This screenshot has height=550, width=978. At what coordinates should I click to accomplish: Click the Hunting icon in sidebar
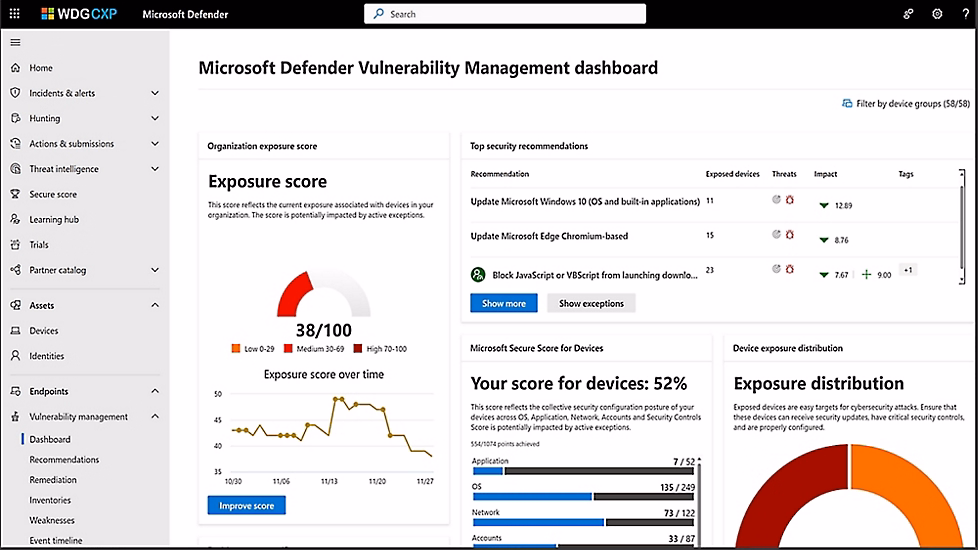(x=16, y=118)
